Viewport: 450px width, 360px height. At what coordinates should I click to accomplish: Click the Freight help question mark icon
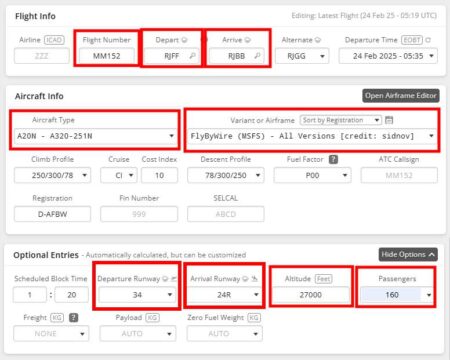pos(73,318)
